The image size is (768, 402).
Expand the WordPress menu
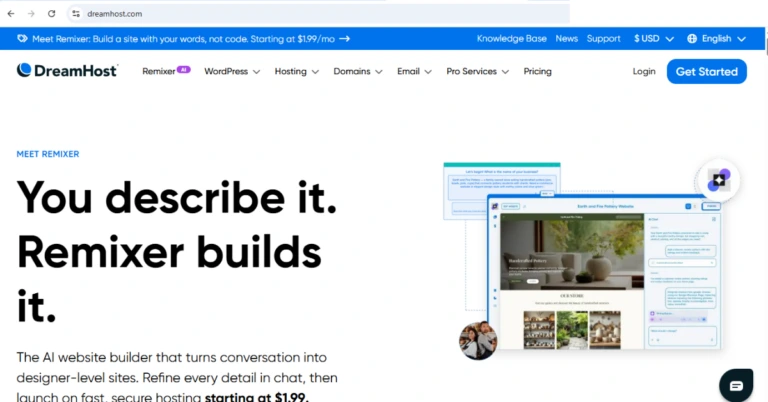click(232, 71)
